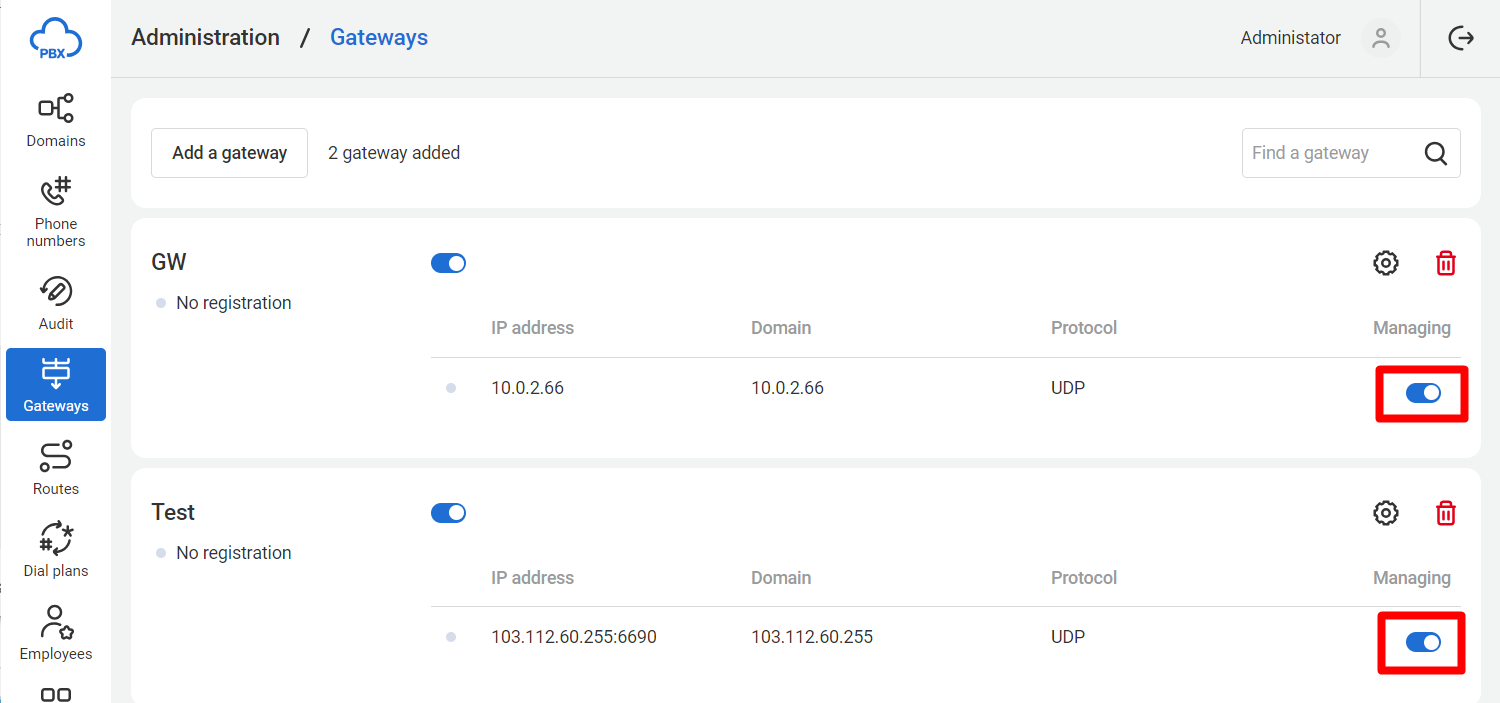
Task: Delete the GW gateway
Action: (1446, 263)
